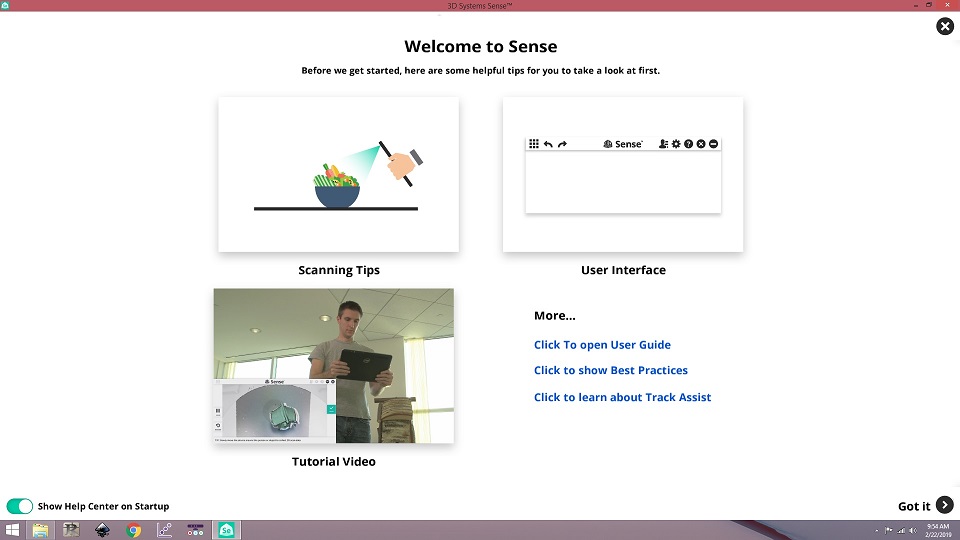
Task: Open the stone-textured P taskbar icon
Action: point(71,530)
